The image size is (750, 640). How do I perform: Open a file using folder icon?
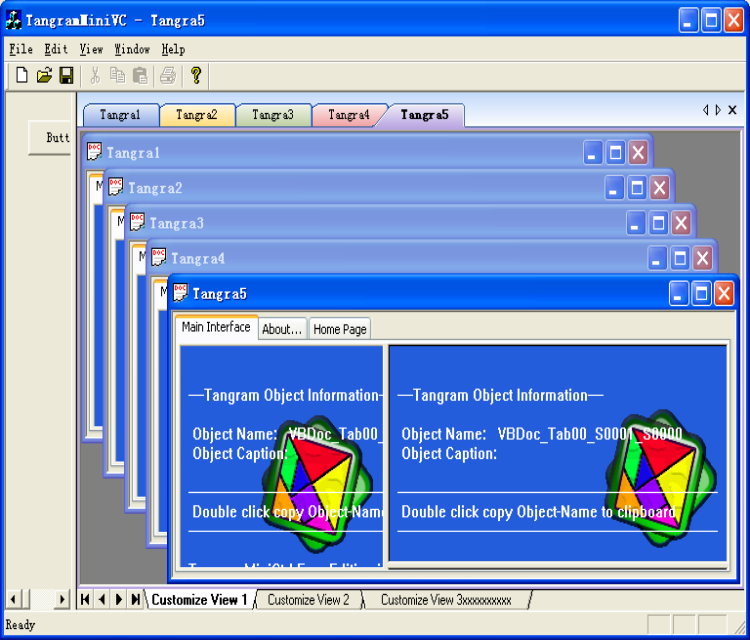point(44,76)
